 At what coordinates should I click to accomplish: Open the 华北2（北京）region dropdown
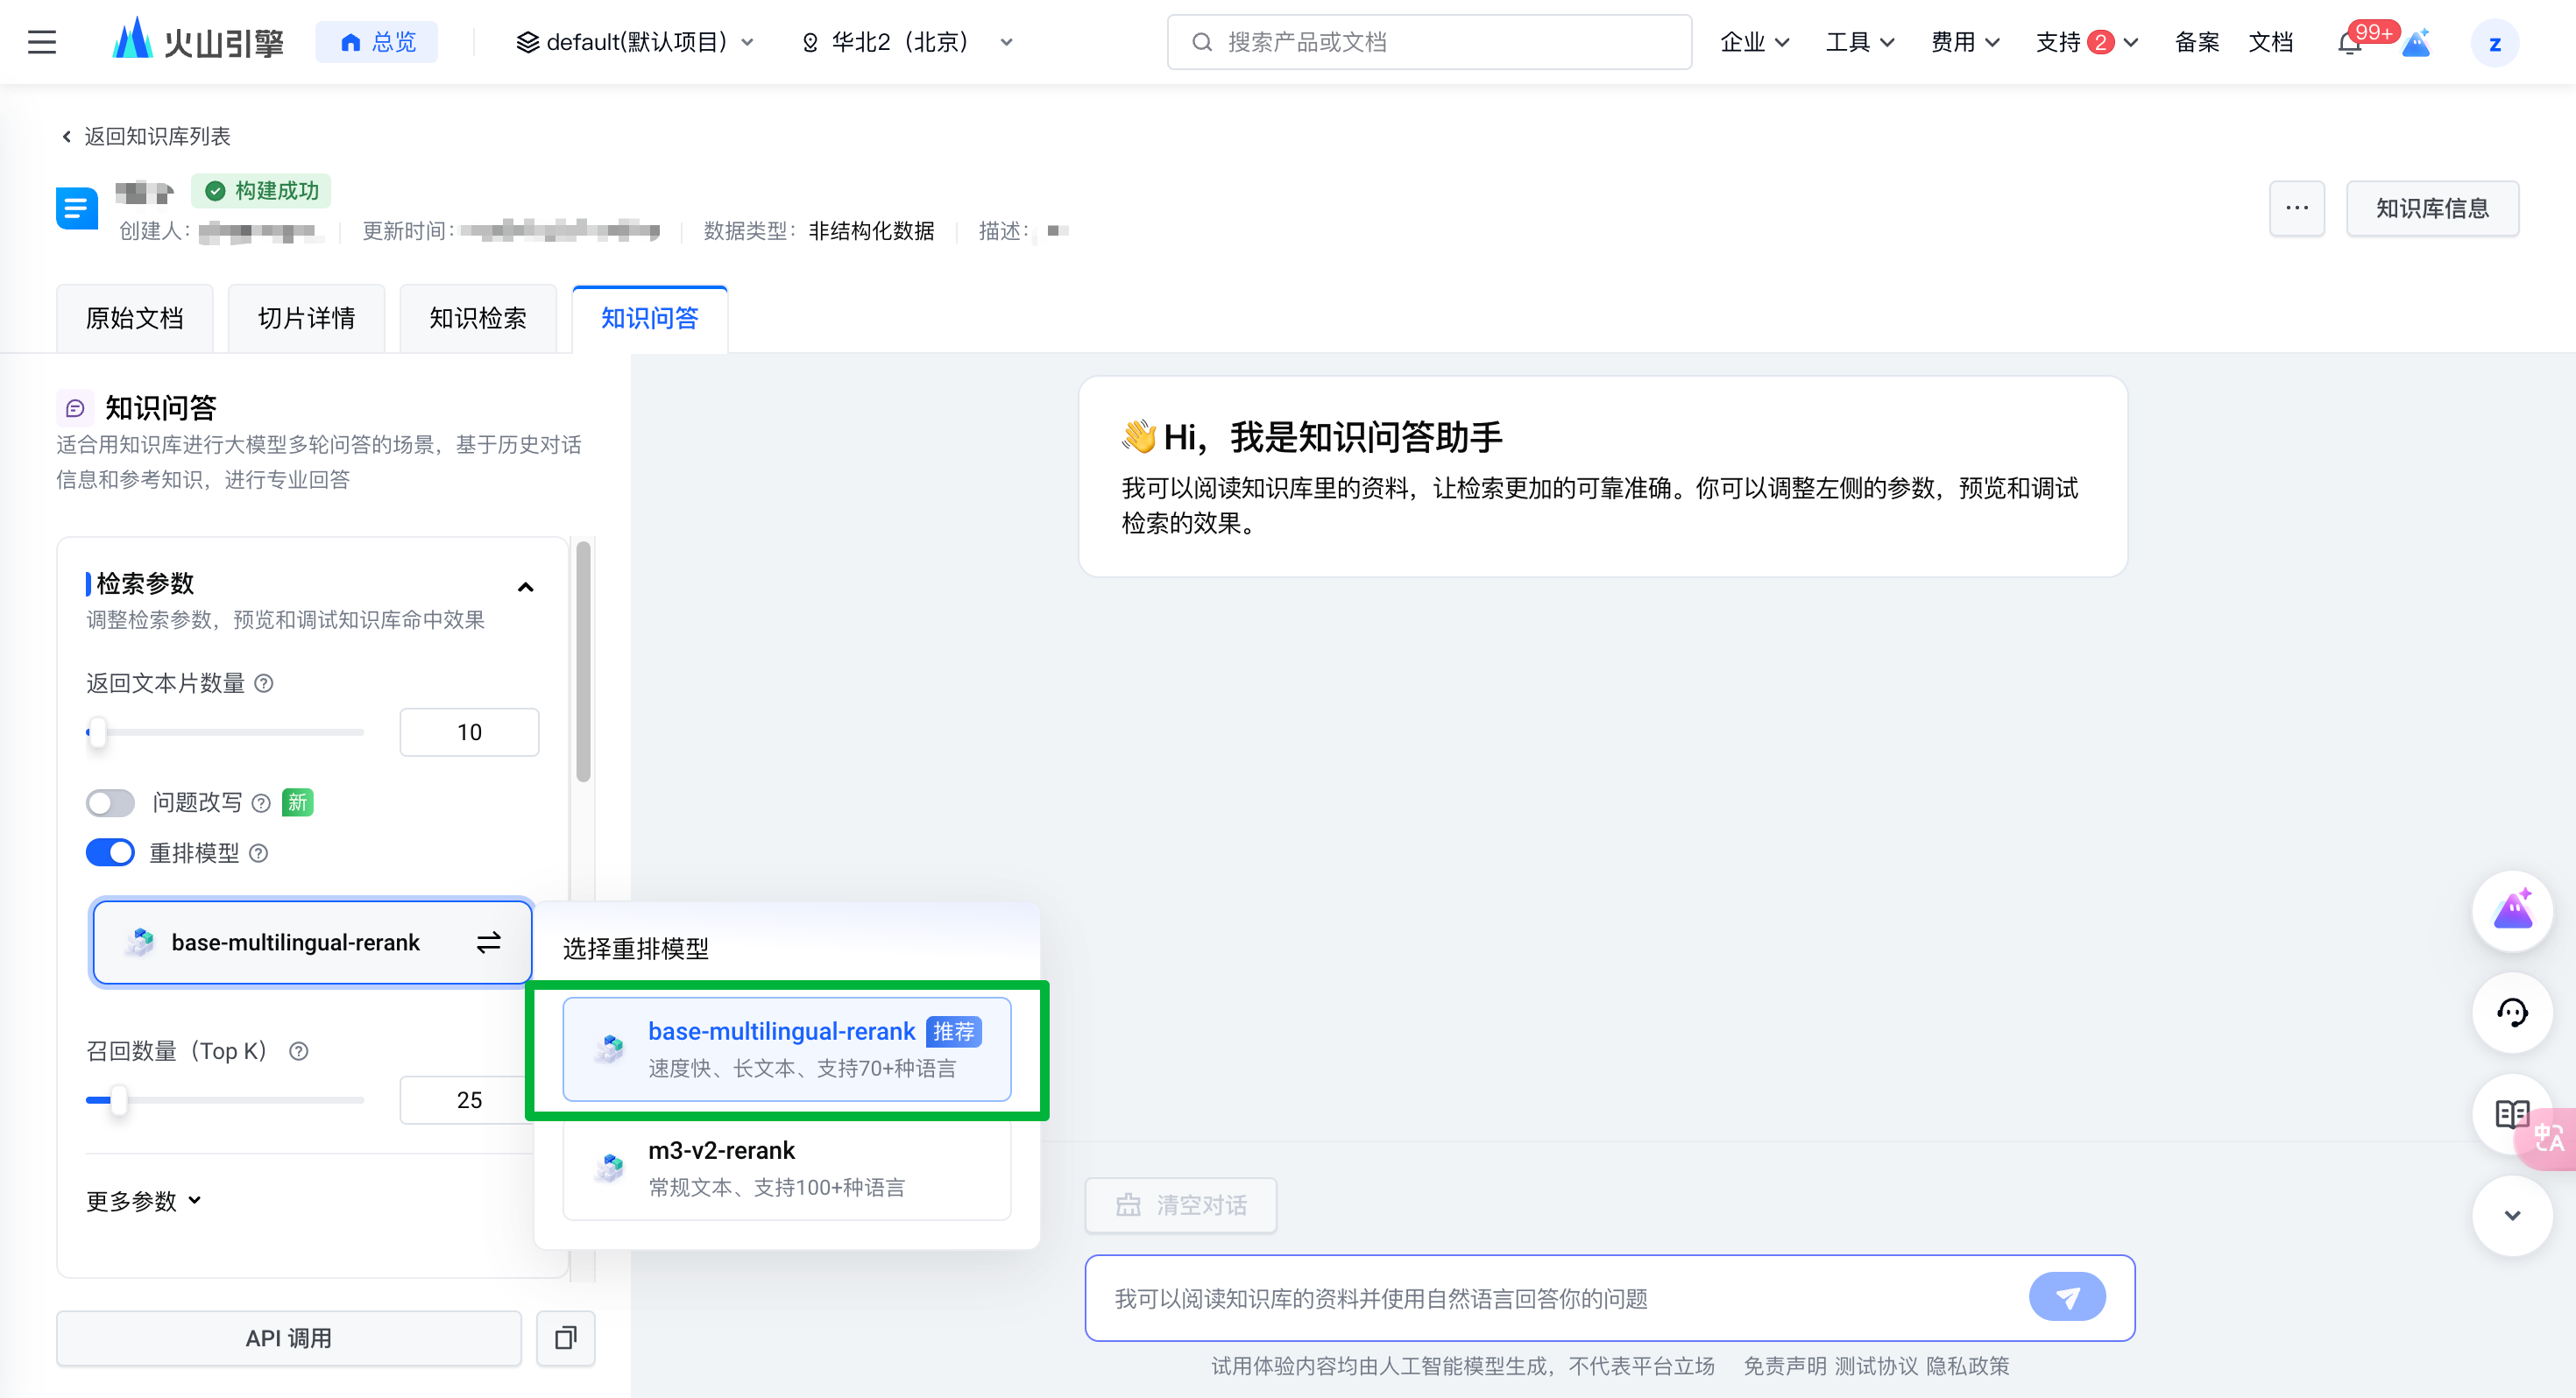tap(908, 42)
